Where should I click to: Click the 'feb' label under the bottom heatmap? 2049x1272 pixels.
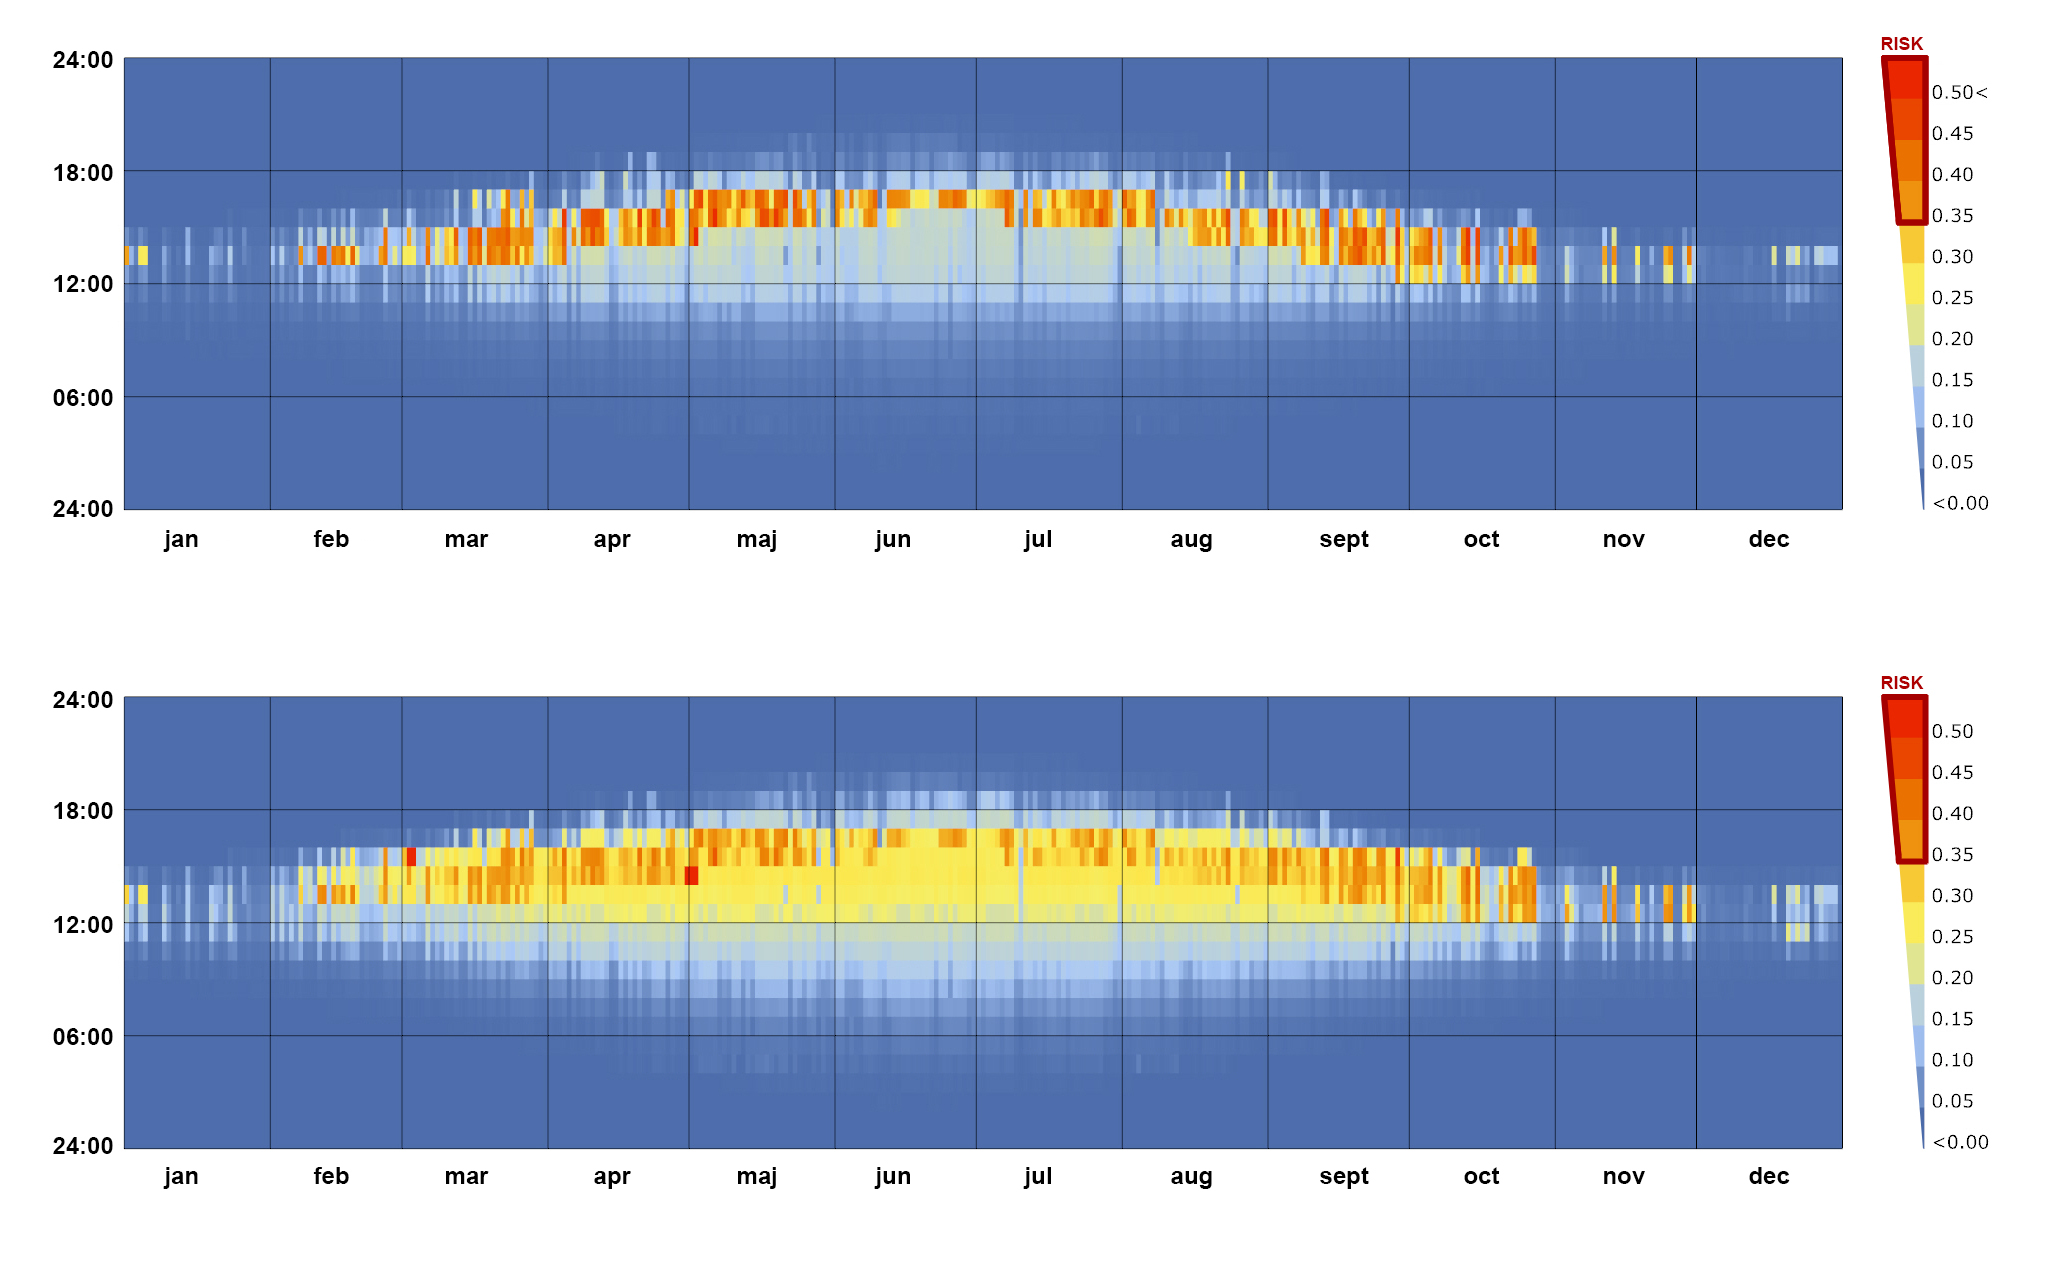click(x=331, y=1176)
